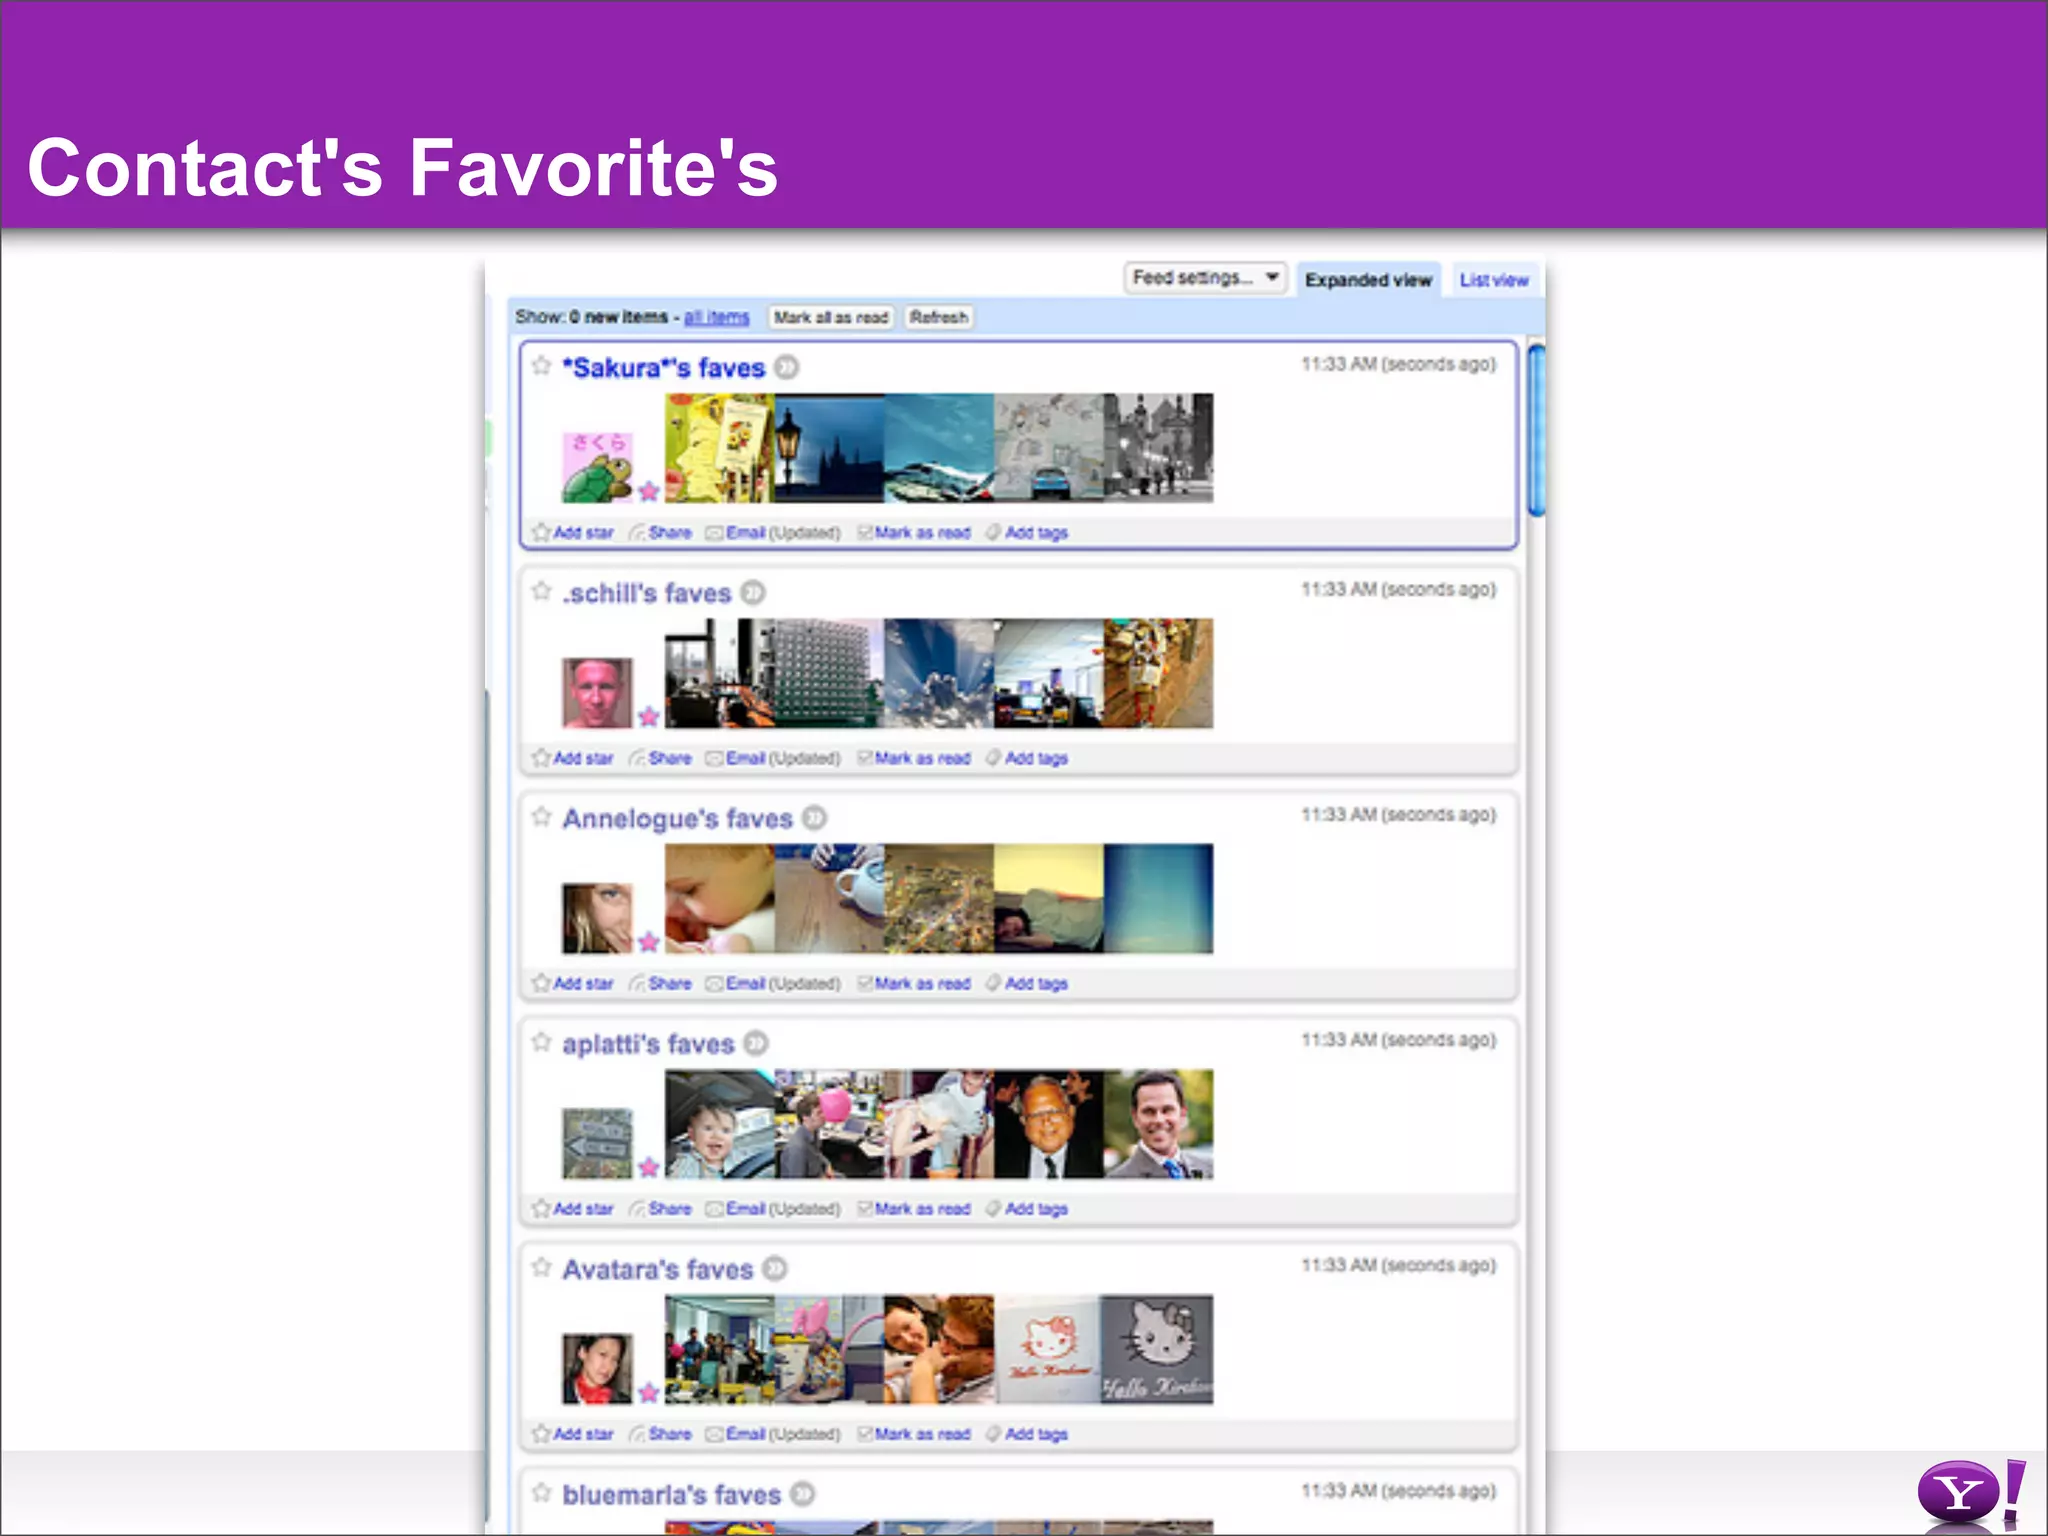The width and height of the screenshot is (2048, 1536).
Task: Star the *Sakura*'s faves entry title
Action: [541, 366]
